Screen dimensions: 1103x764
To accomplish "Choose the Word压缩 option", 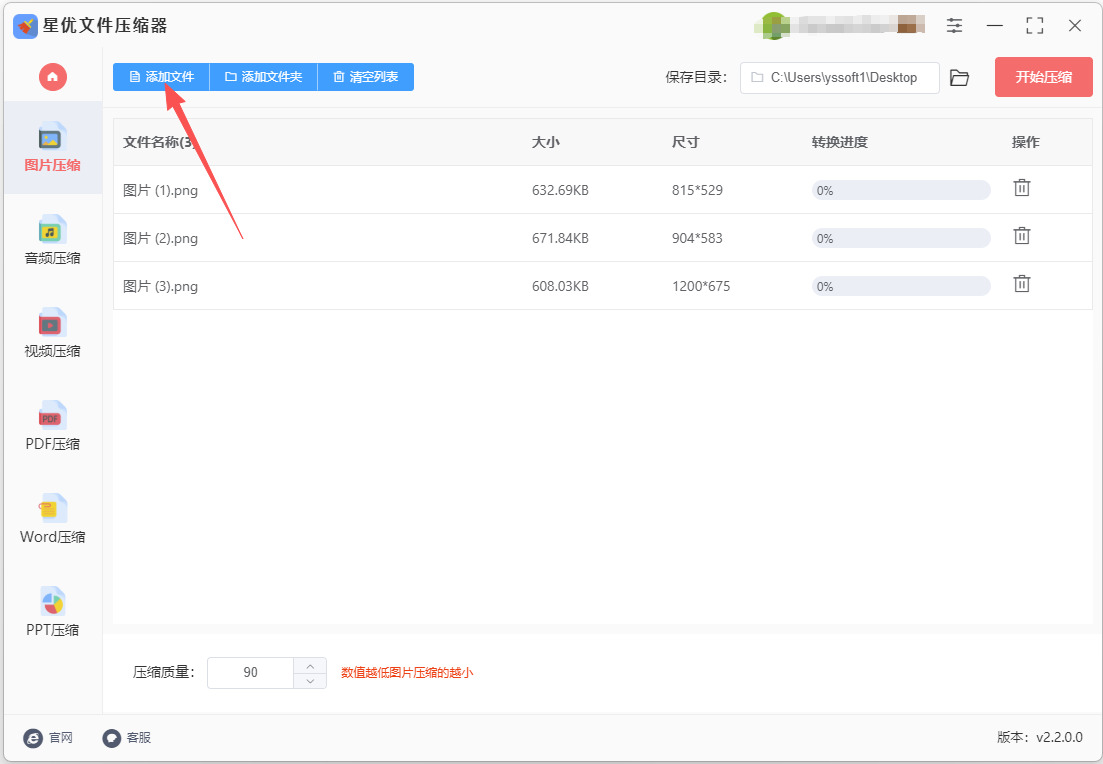I will [53, 518].
